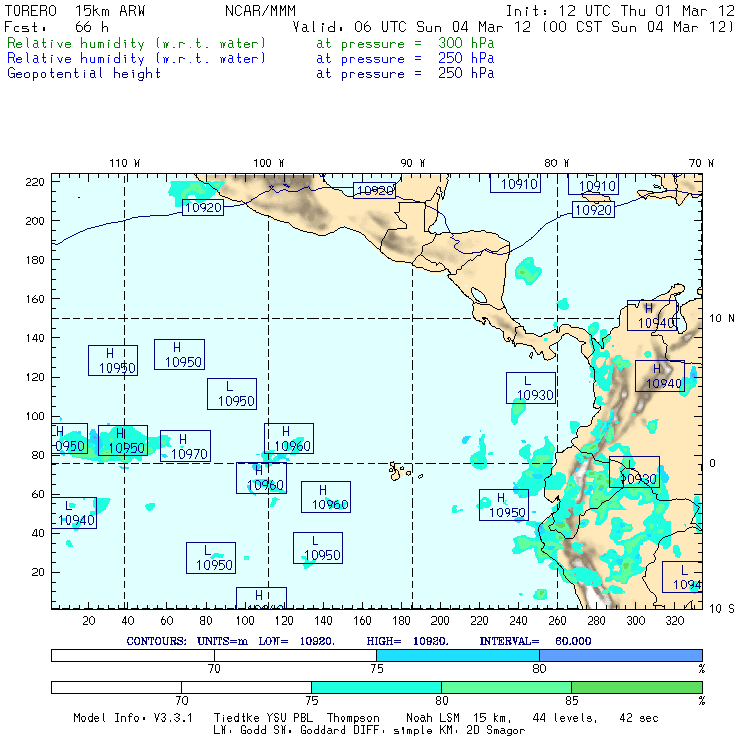Click the H 10970 height label box
The height and width of the screenshot is (740, 740).
185,446
